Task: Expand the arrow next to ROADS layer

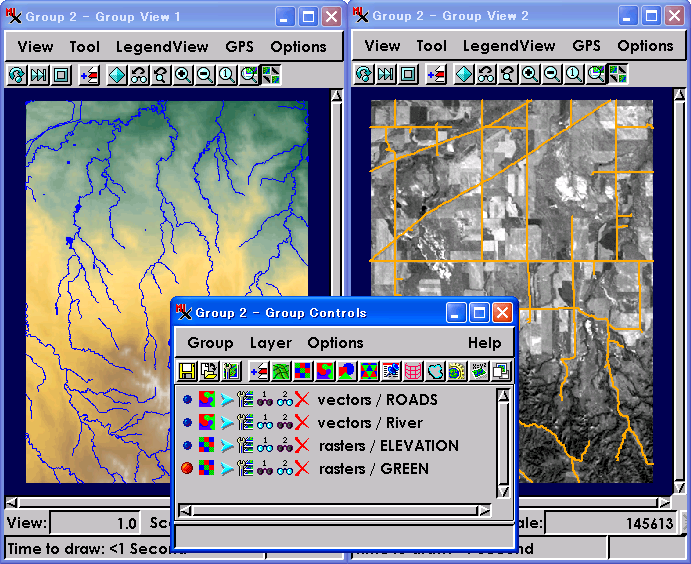Action: click(x=227, y=400)
